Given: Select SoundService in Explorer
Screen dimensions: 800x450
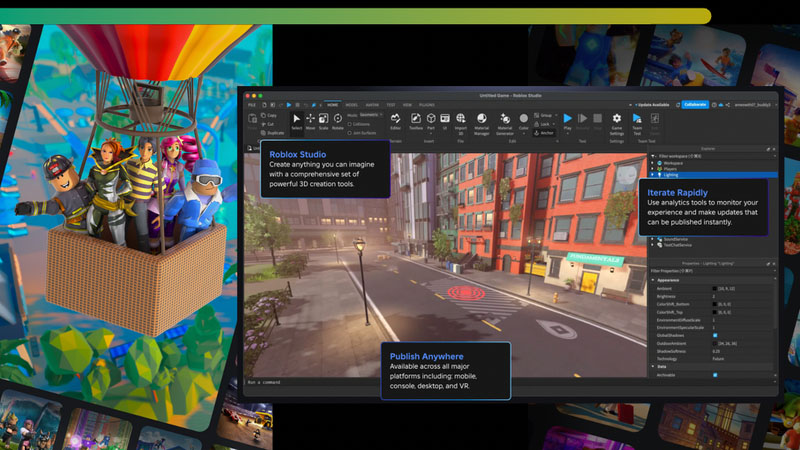Looking at the screenshot, I should pos(676,239).
